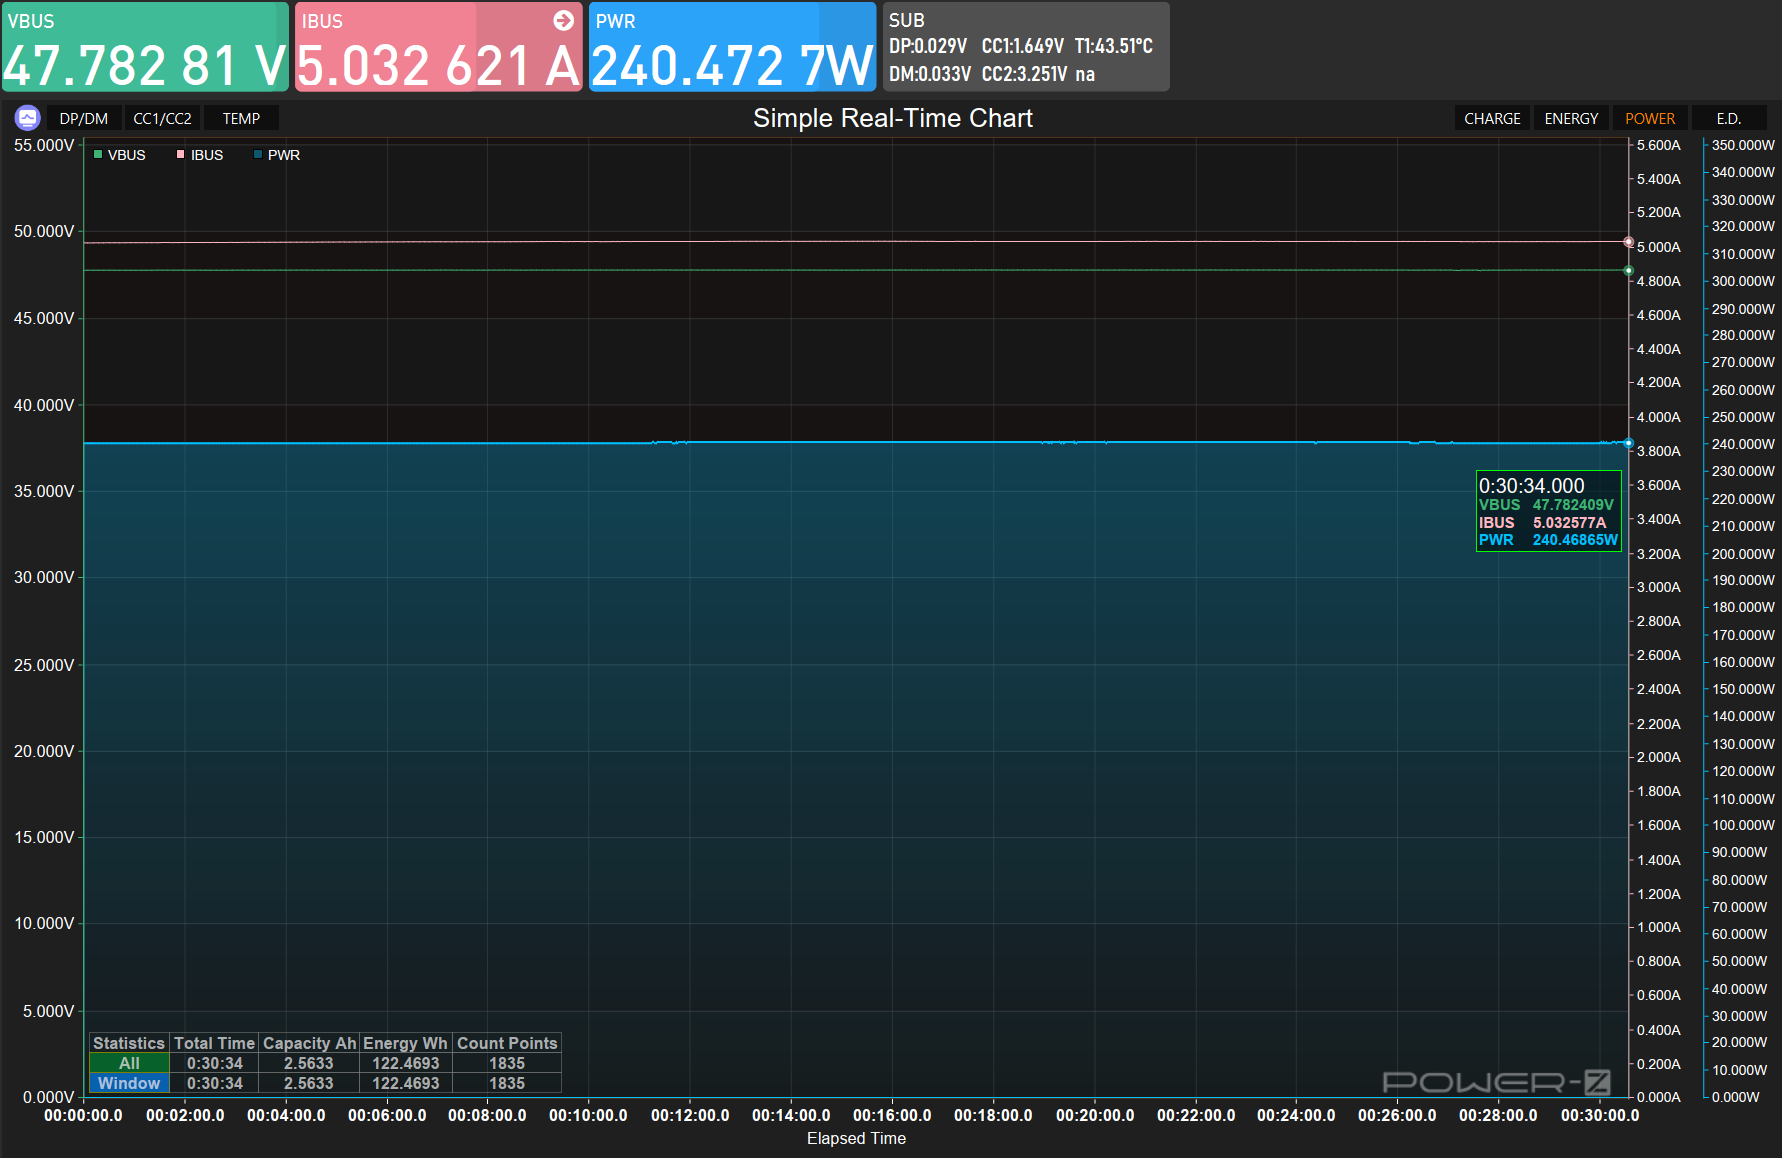Click the DP:0.029V reading

click(928, 46)
